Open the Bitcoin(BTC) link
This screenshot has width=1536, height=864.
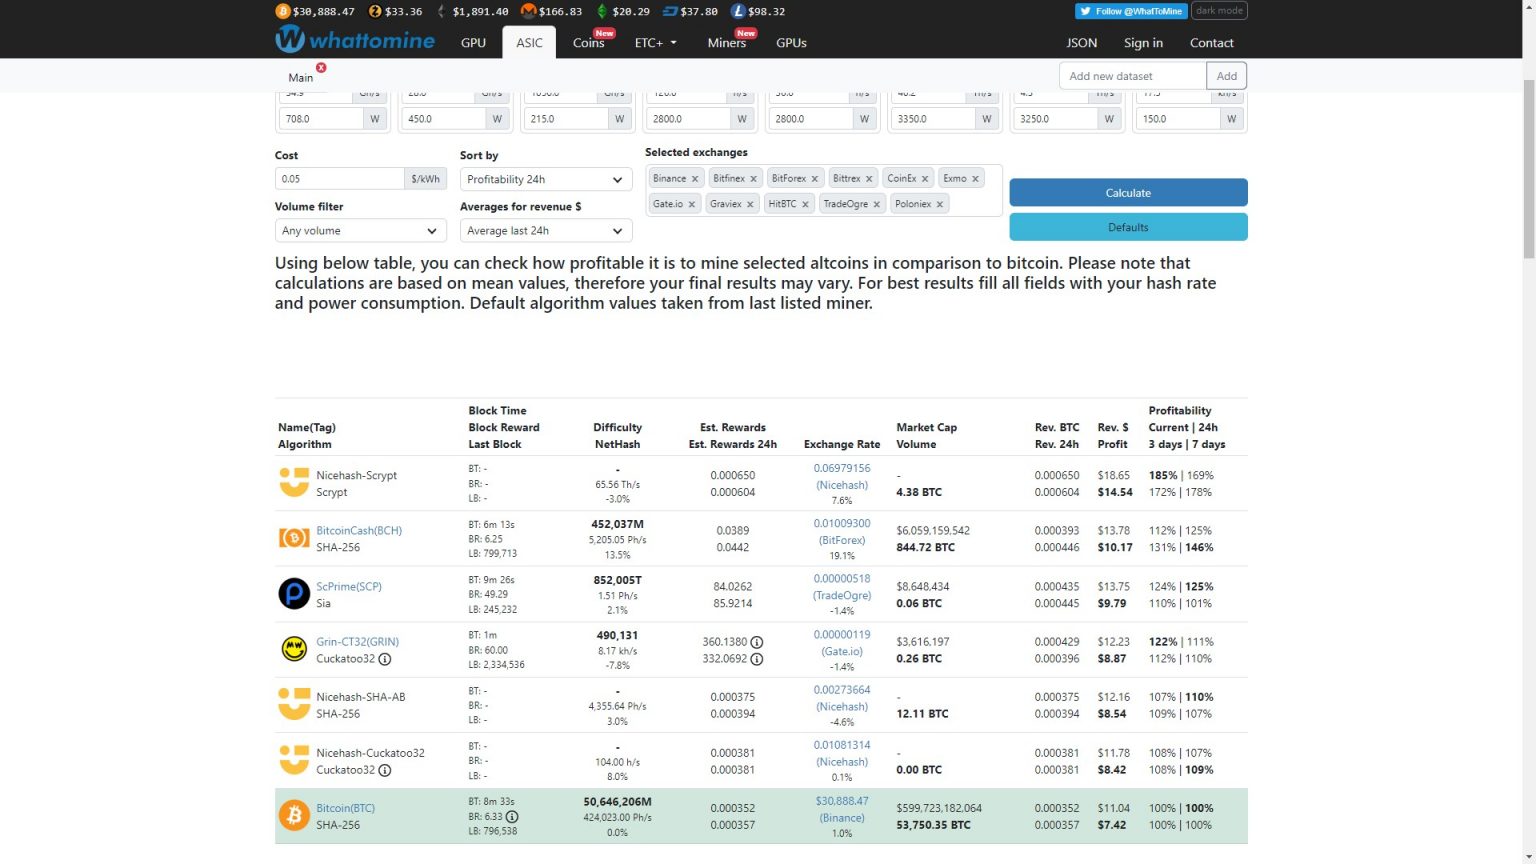tap(345, 808)
